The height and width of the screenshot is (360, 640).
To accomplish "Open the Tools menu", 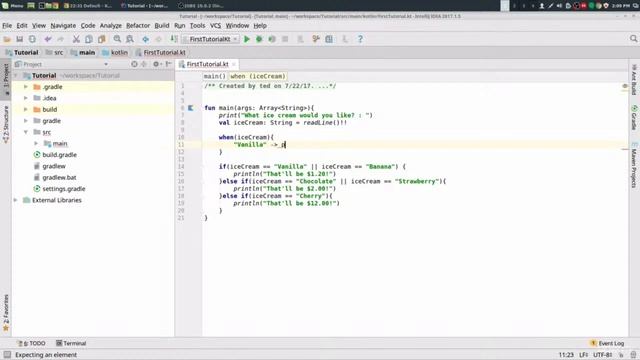I will pyautogui.click(x=198, y=25).
